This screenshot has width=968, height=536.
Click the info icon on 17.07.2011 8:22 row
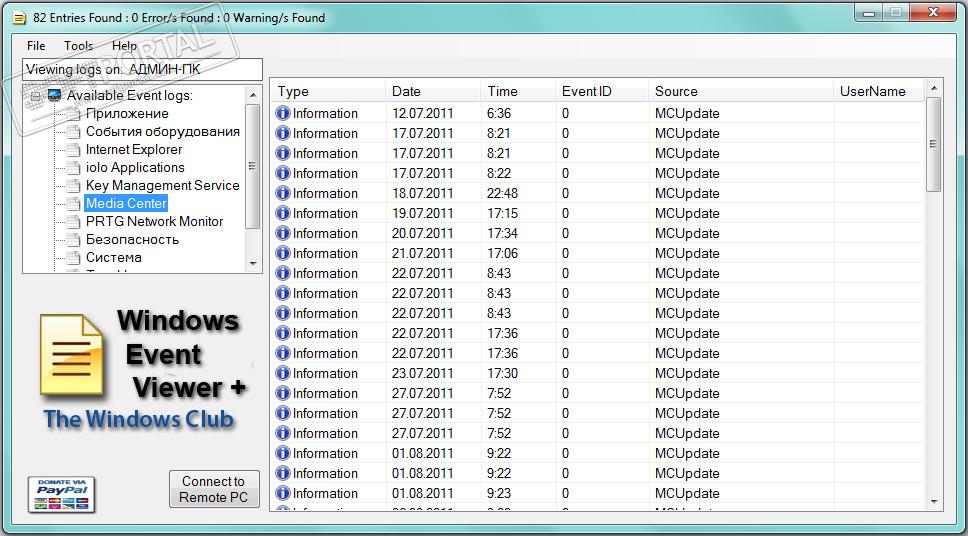click(x=283, y=174)
